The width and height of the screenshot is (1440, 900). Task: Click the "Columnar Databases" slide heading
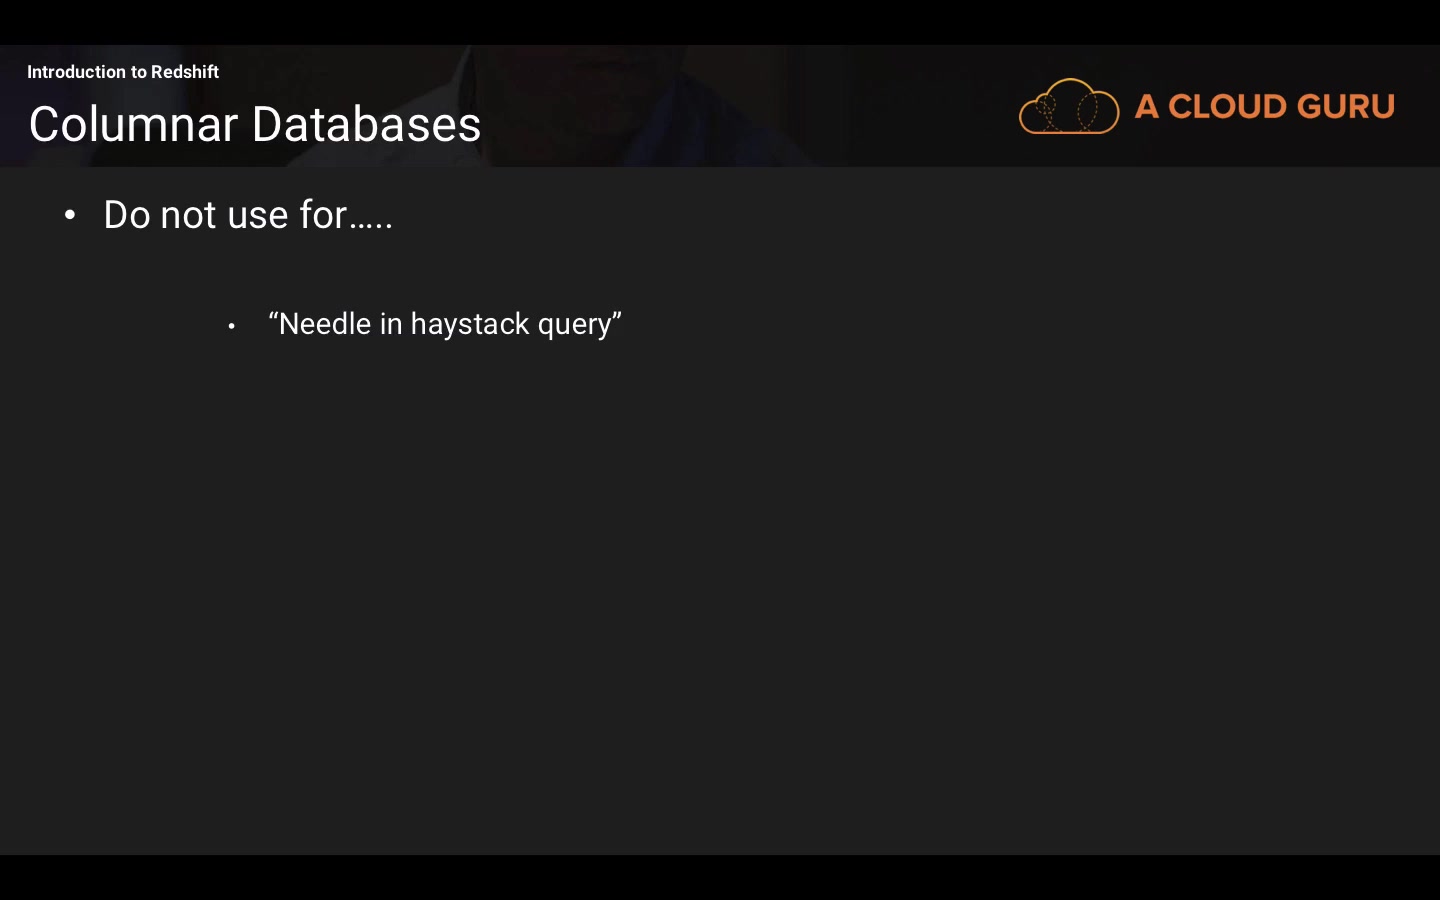pos(255,124)
